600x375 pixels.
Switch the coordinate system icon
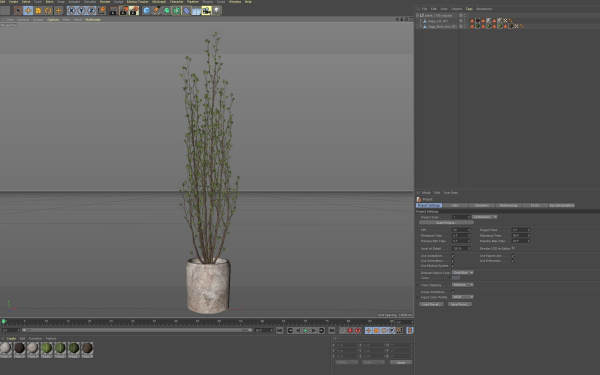click(x=101, y=11)
